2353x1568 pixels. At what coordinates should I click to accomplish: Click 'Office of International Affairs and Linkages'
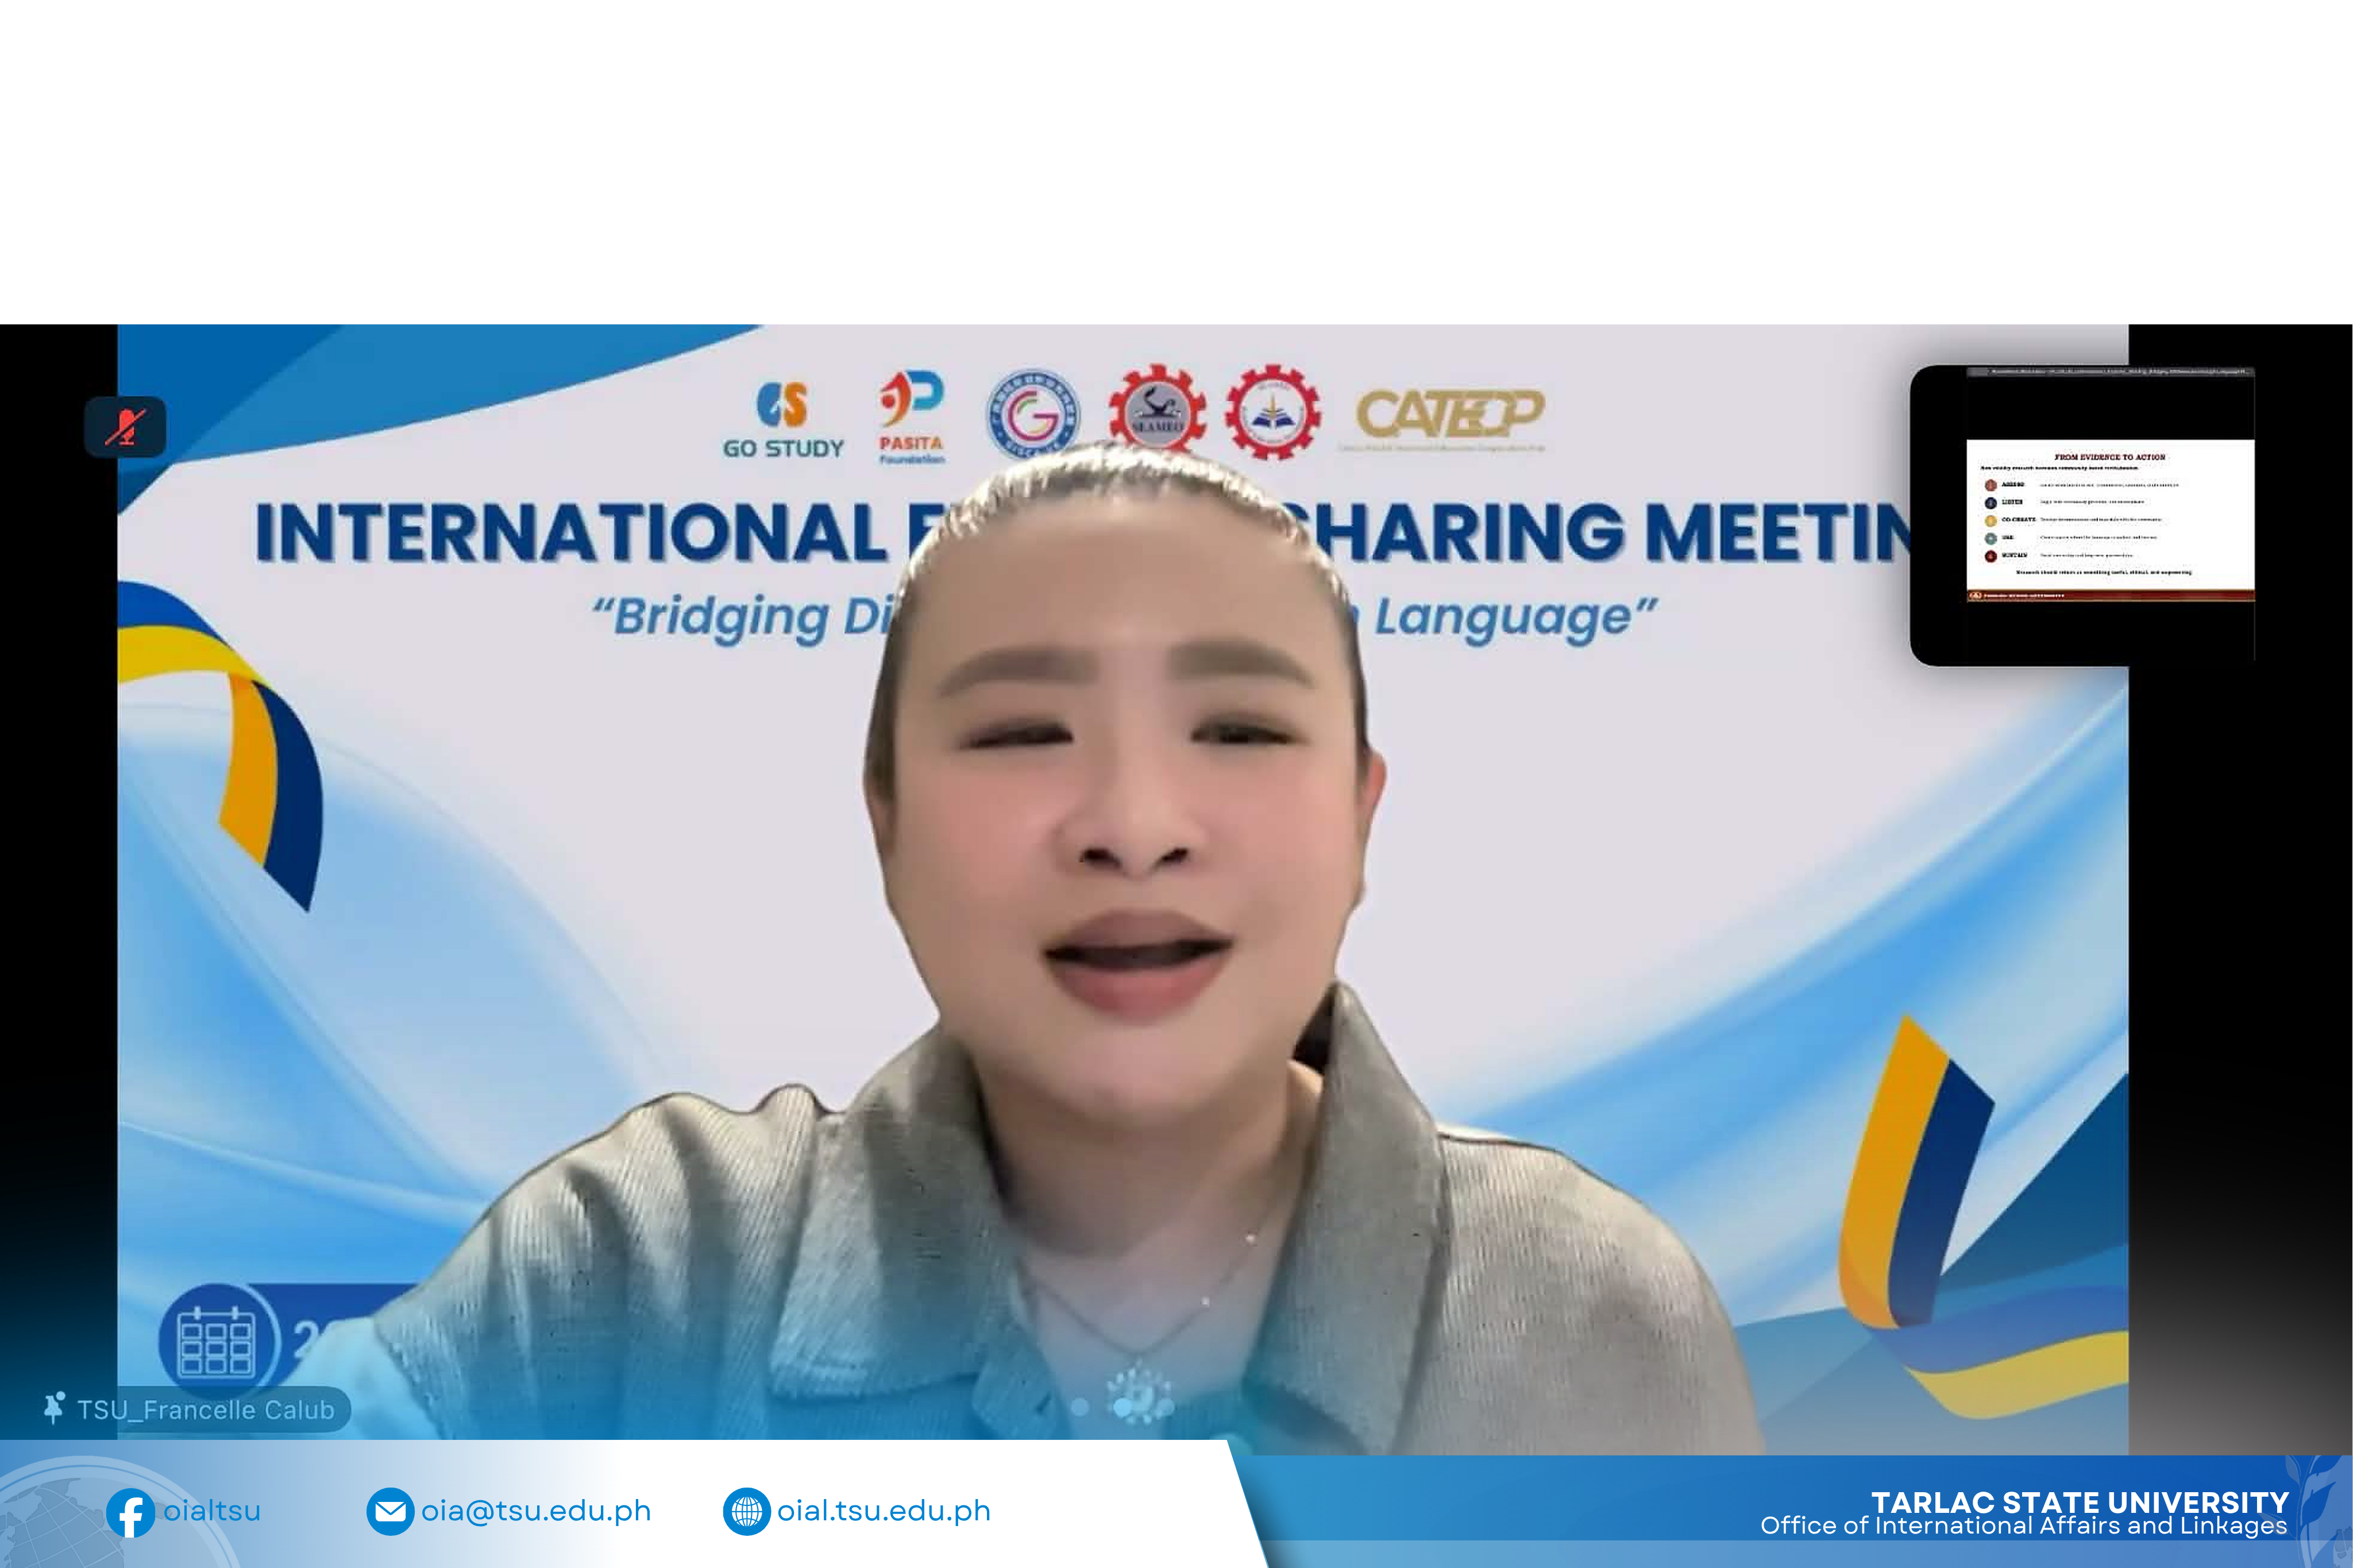[2024, 1526]
